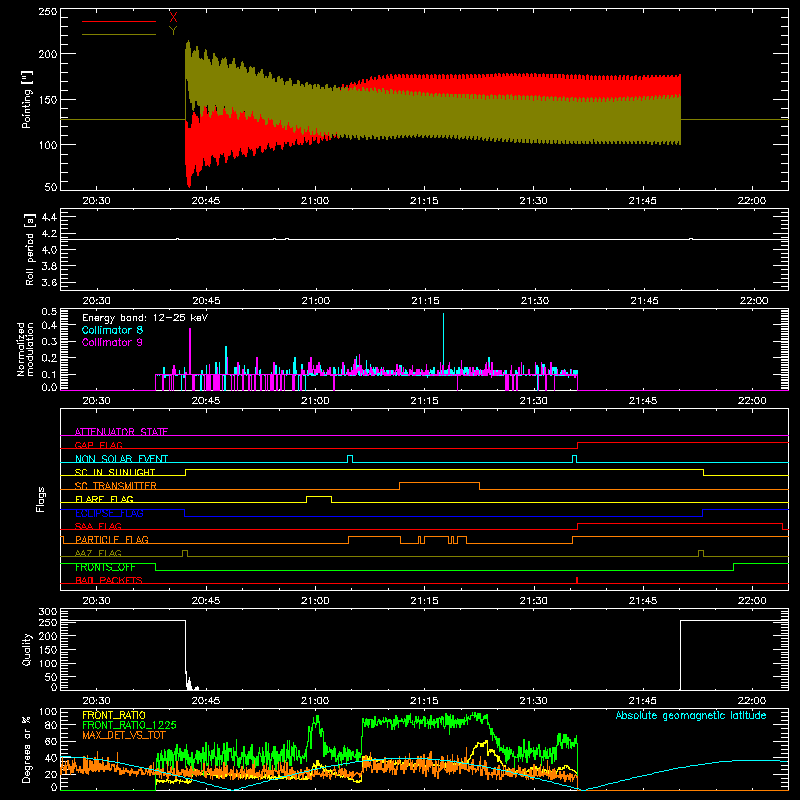The height and width of the screenshot is (800, 800).
Task: Click the Normalized modulation axis title
Action: [25, 349]
